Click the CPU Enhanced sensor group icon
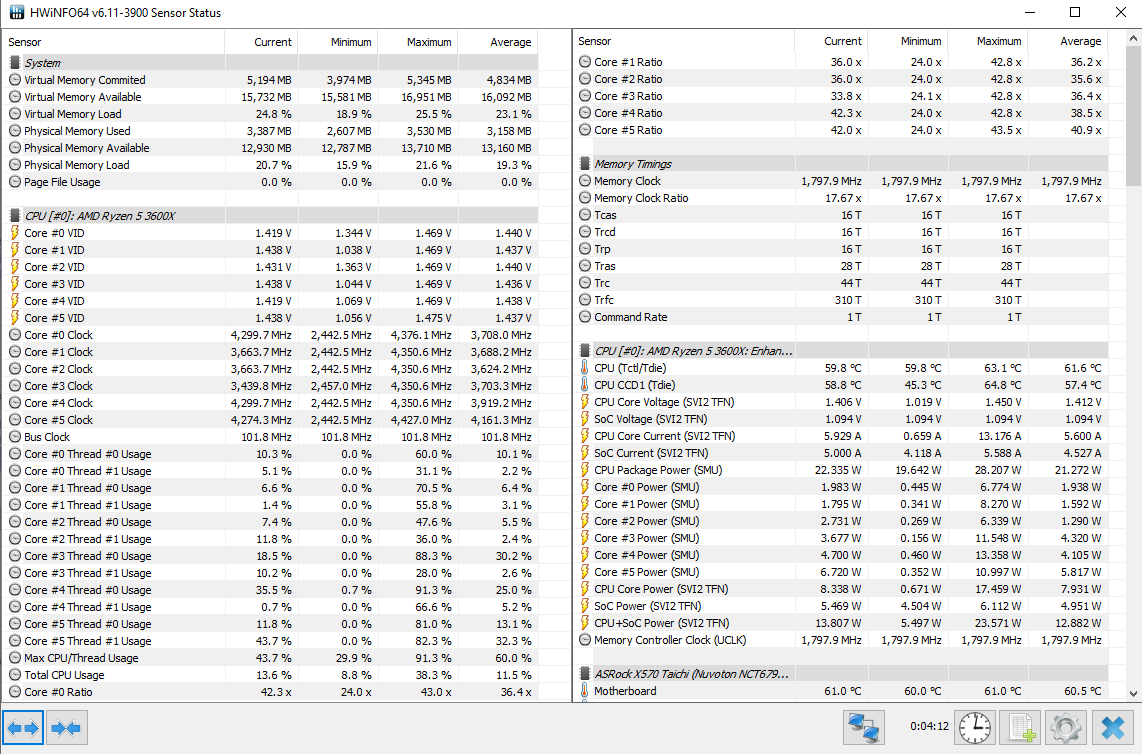The height and width of the screenshot is (754, 1142). [x=585, y=350]
